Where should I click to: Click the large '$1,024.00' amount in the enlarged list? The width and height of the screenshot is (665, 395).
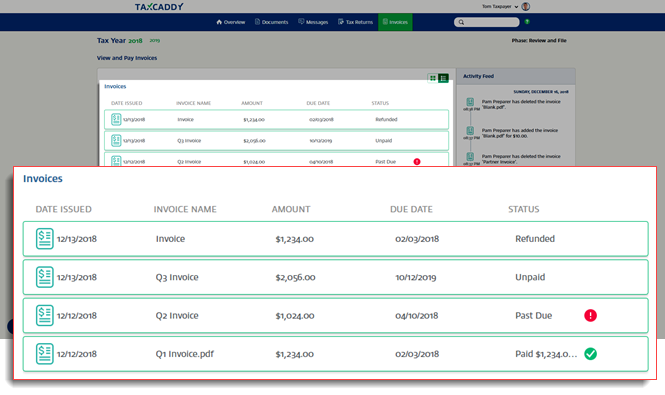coord(295,316)
